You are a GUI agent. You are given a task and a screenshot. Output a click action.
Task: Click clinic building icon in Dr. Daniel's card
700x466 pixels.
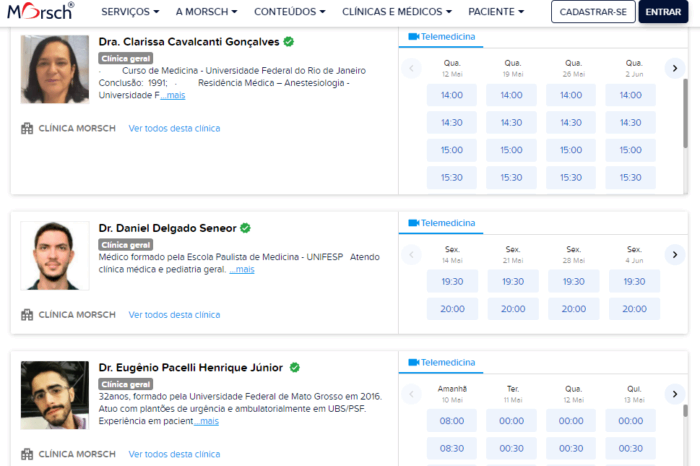tap(27, 314)
